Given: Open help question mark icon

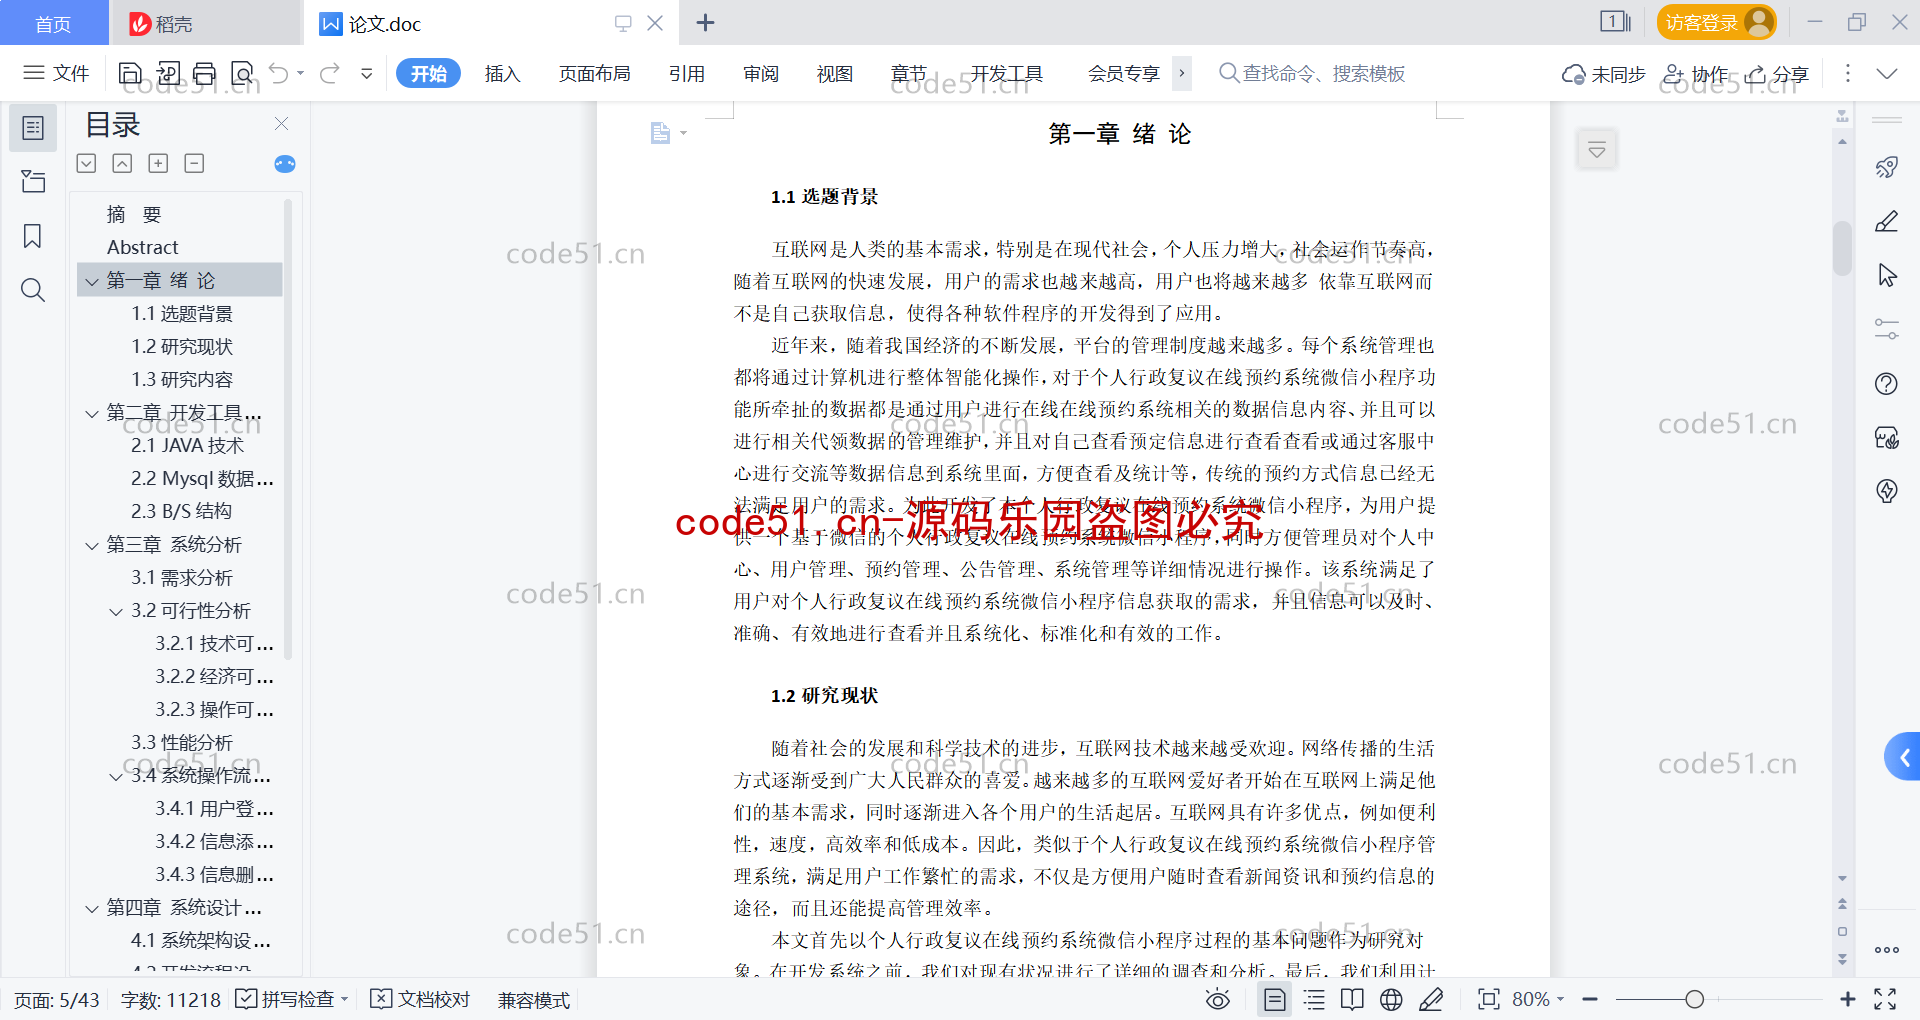Looking at the screenshot, I should click(x=1887, y=383).
